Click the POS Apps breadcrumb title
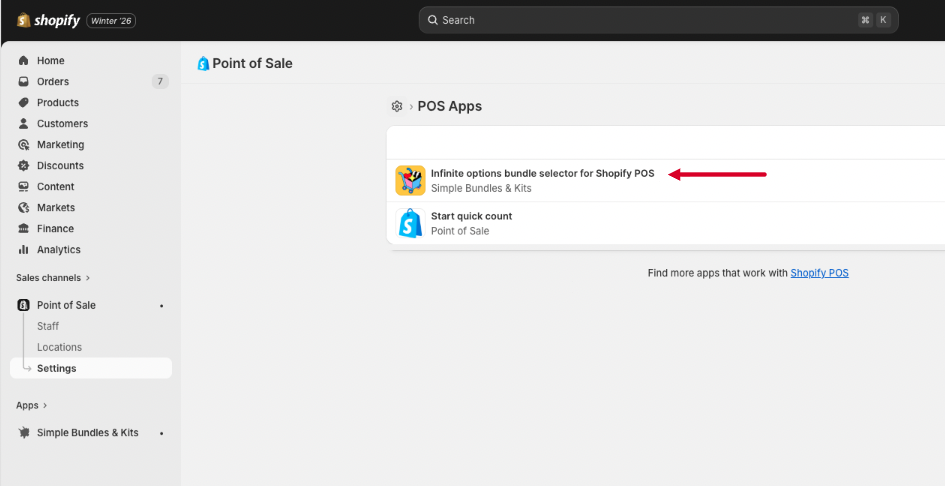 click(x=450, y=106)
